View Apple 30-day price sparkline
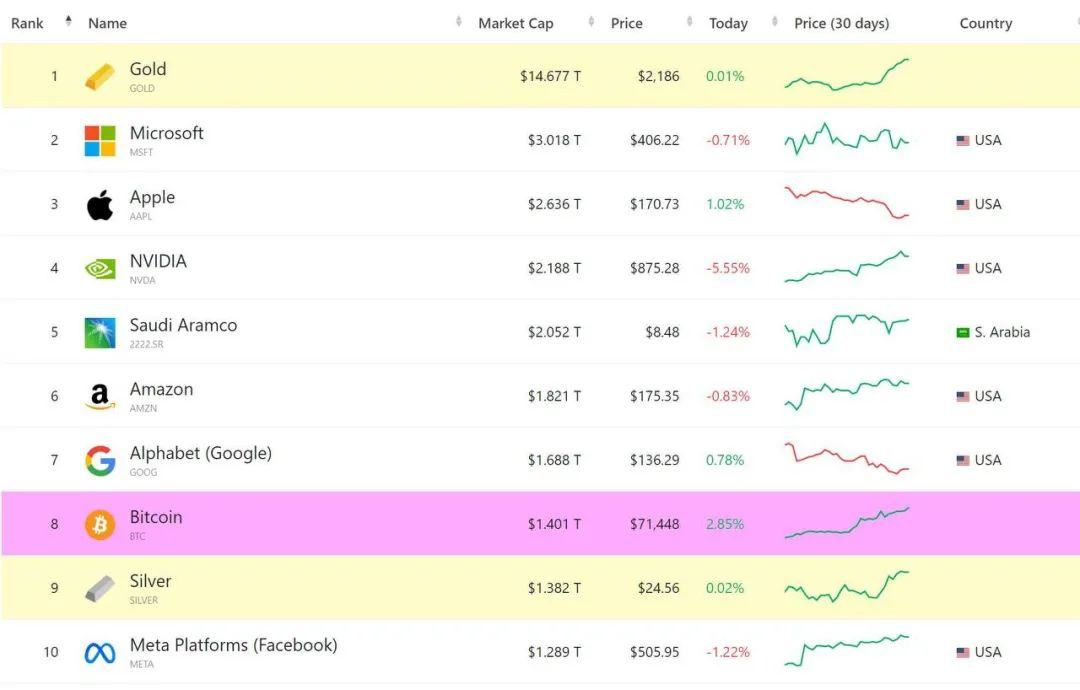 tap(847, 203)
